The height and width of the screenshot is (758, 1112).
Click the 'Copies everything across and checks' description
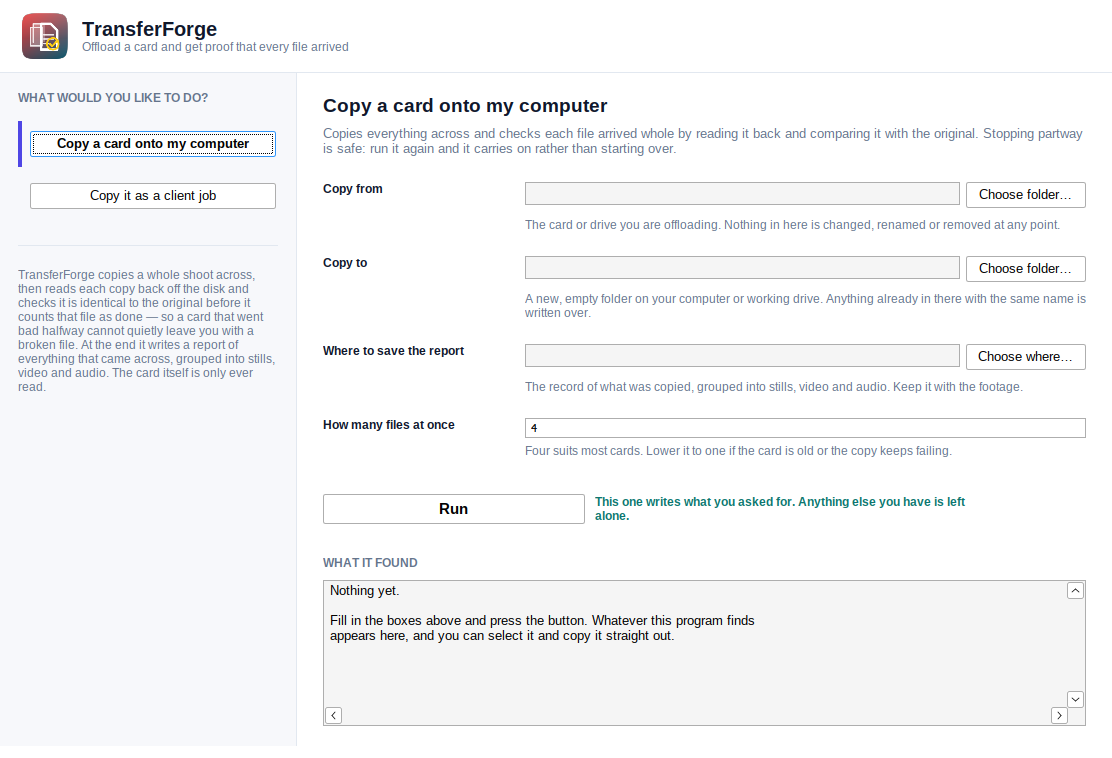point(703,141)
